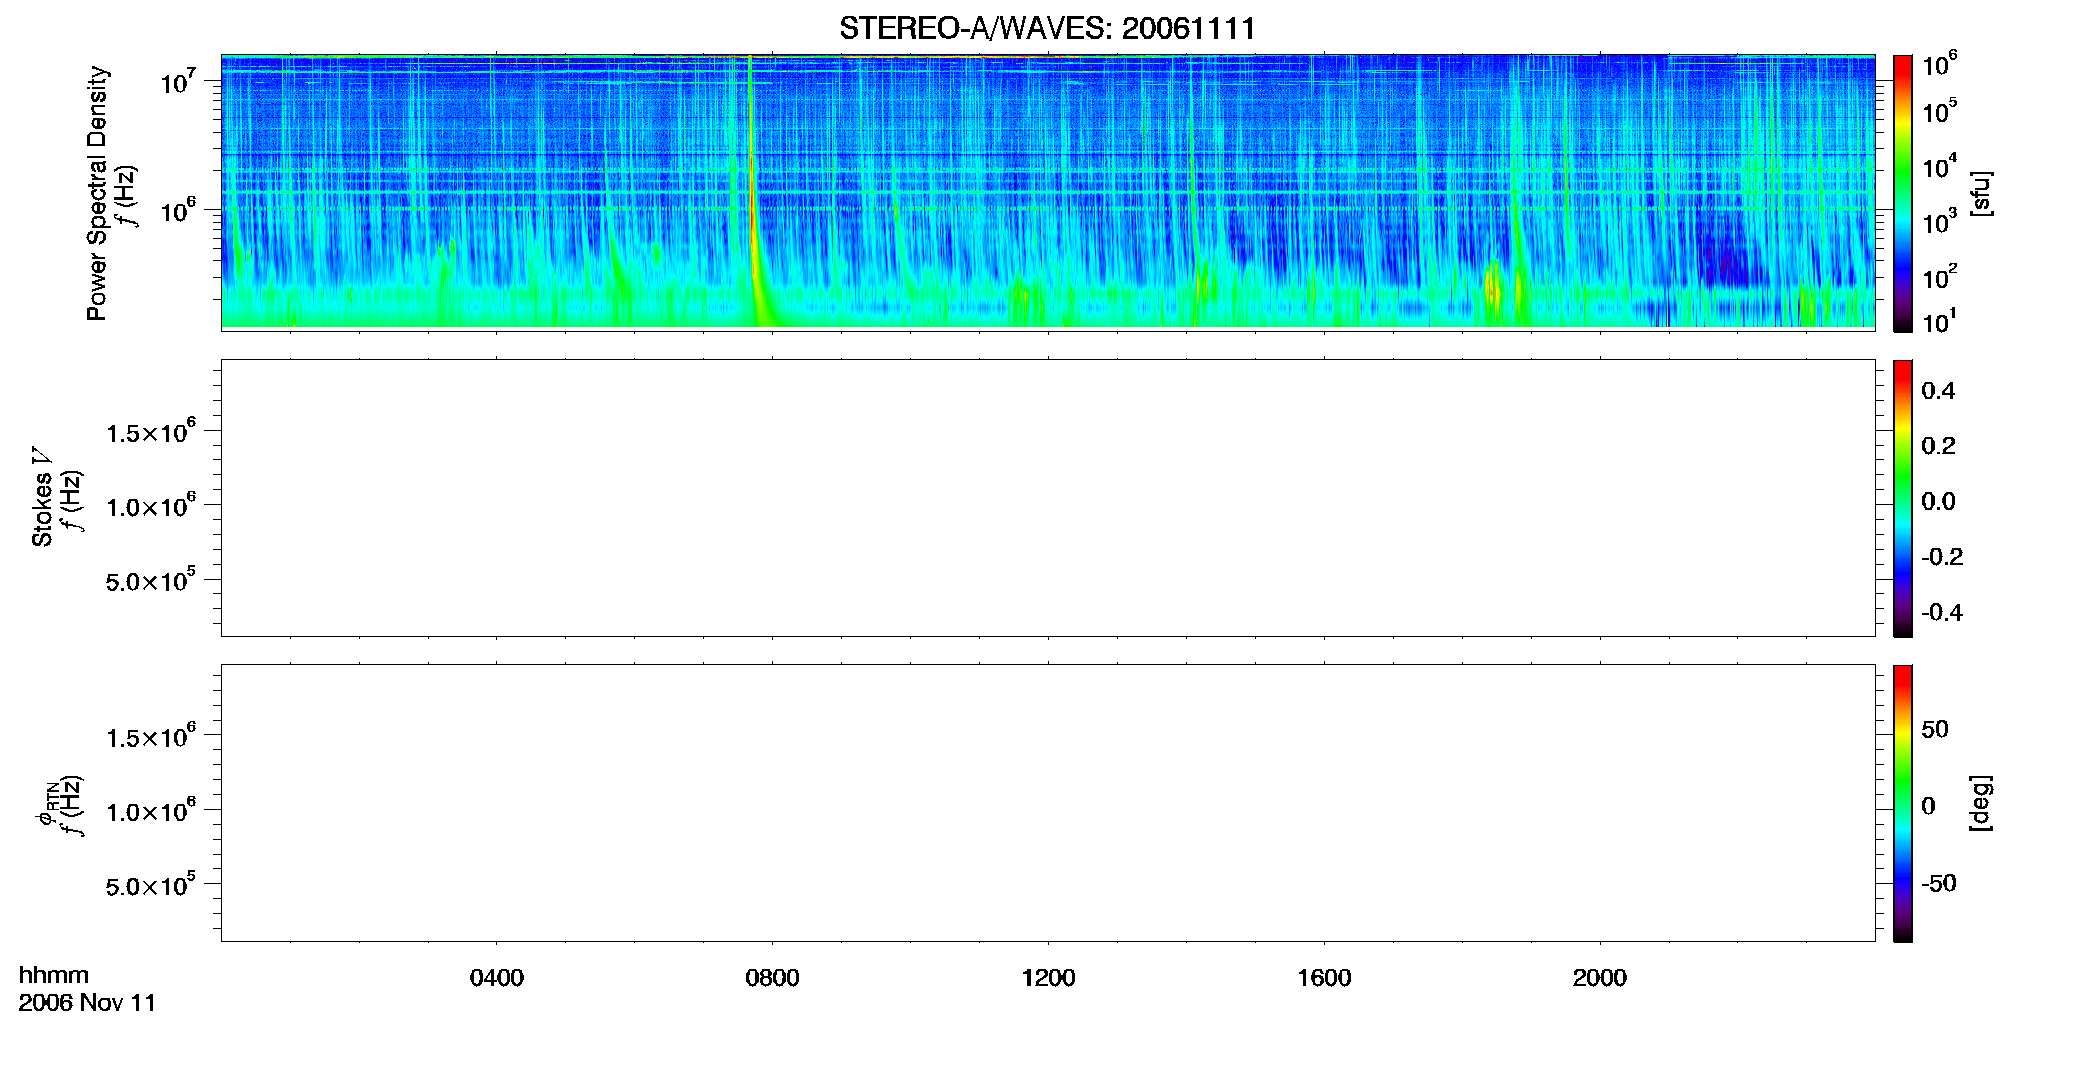Select the 1600 time axis label
The width and height of the screenshot is (2096, 1080).
(x=1324, y=978)
